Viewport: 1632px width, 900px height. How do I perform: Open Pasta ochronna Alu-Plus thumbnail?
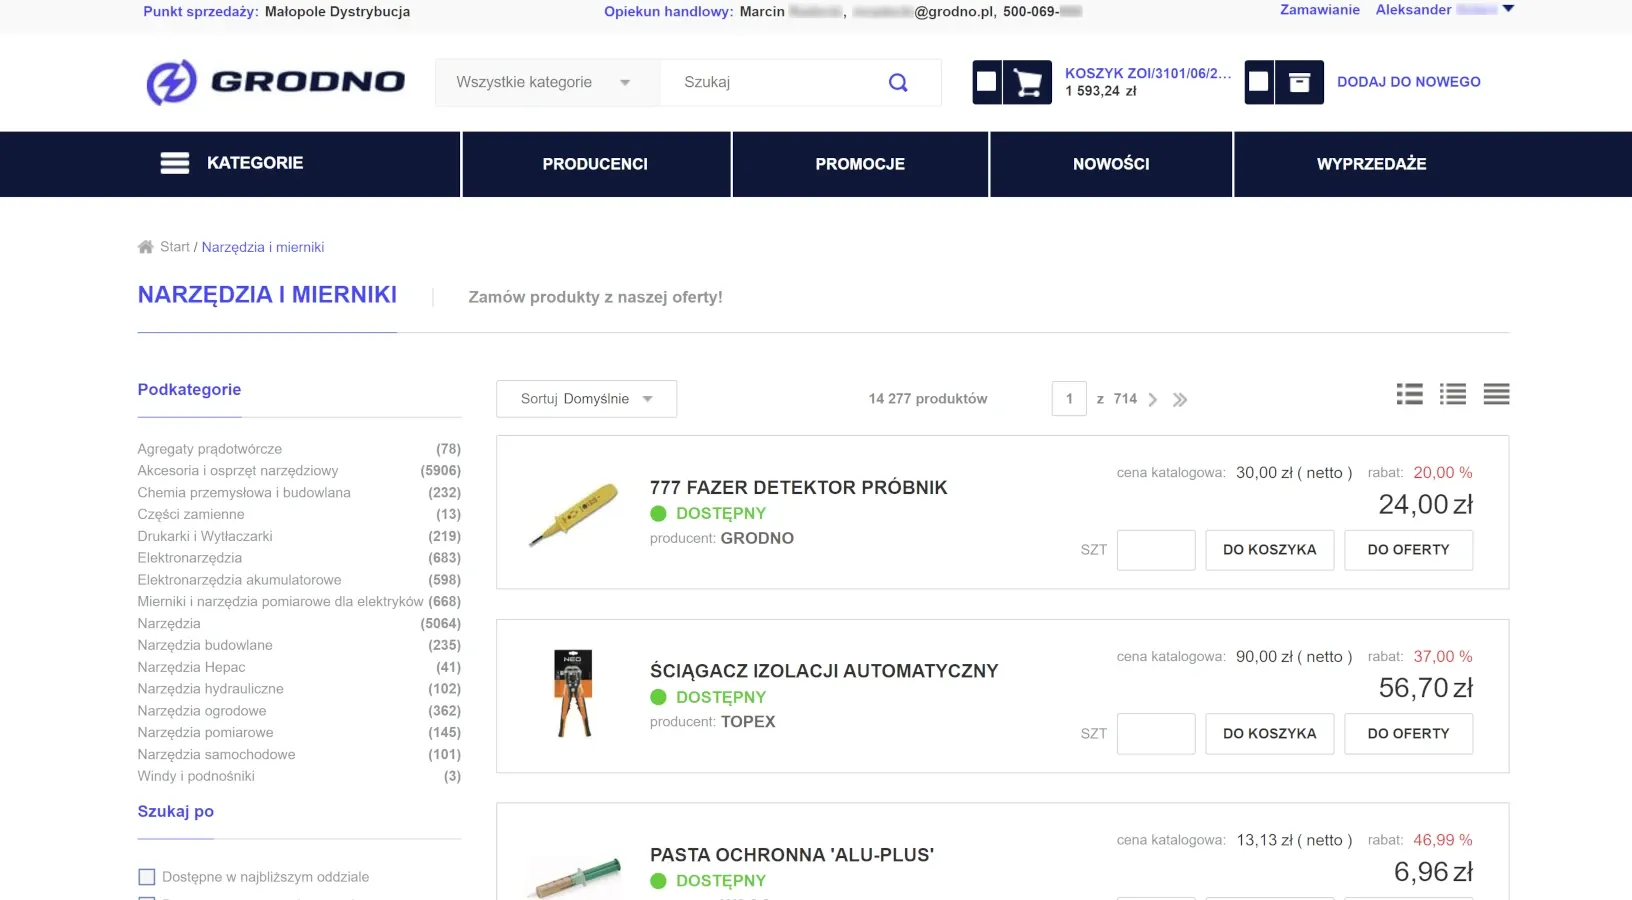[x=574, y=877]
